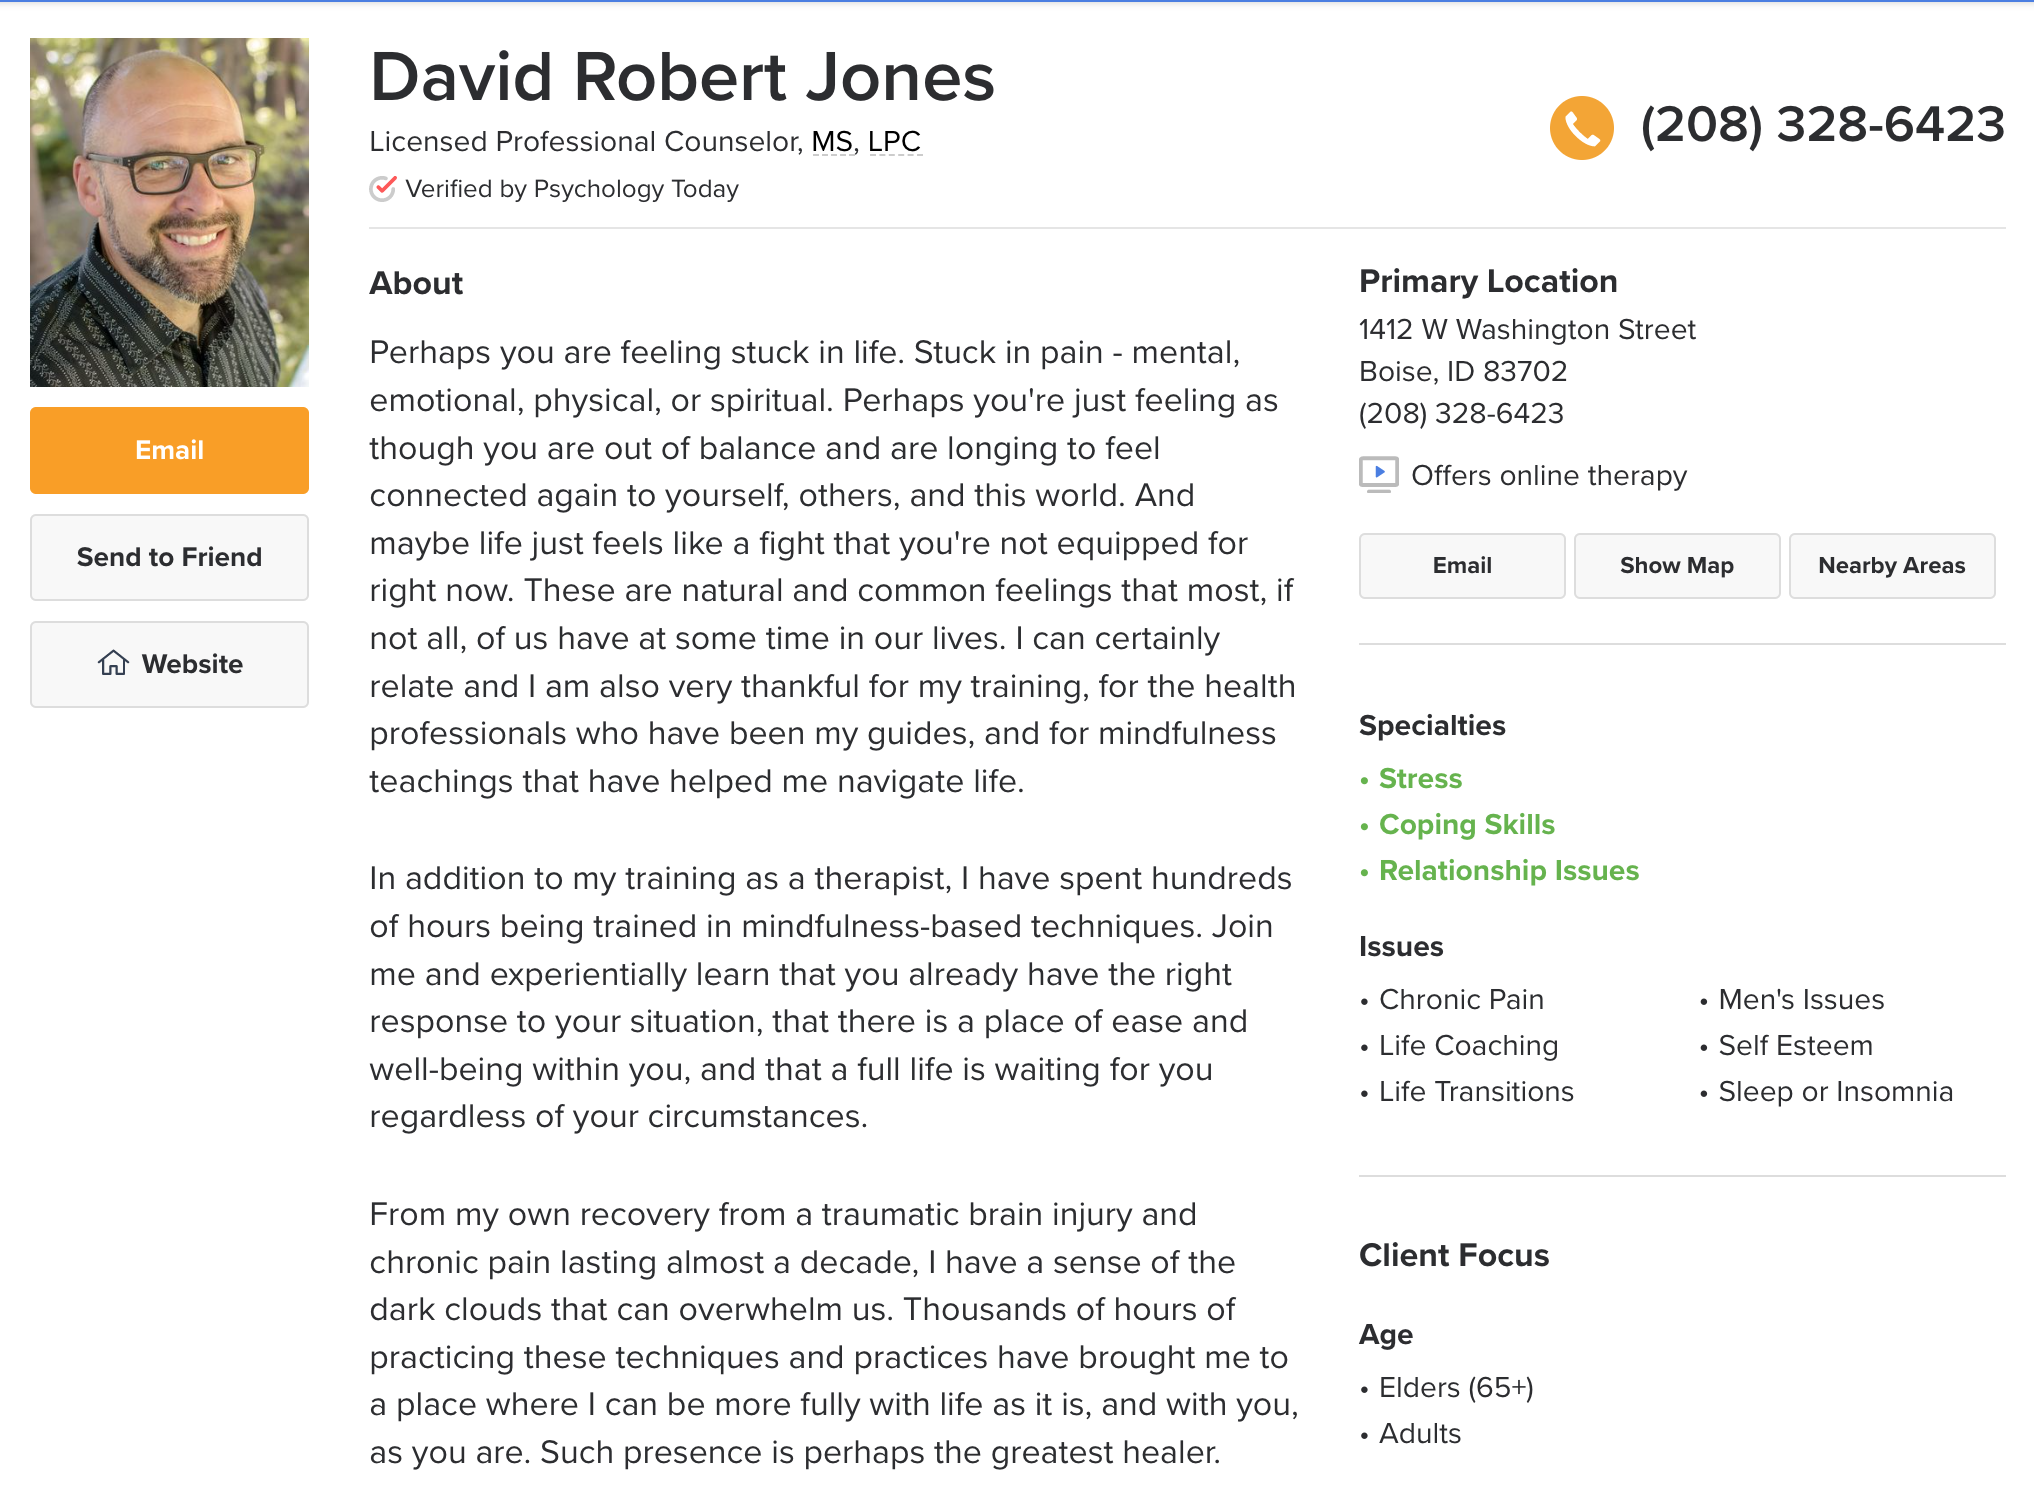Click the MS credential abbreviation

tap(832, 142)
